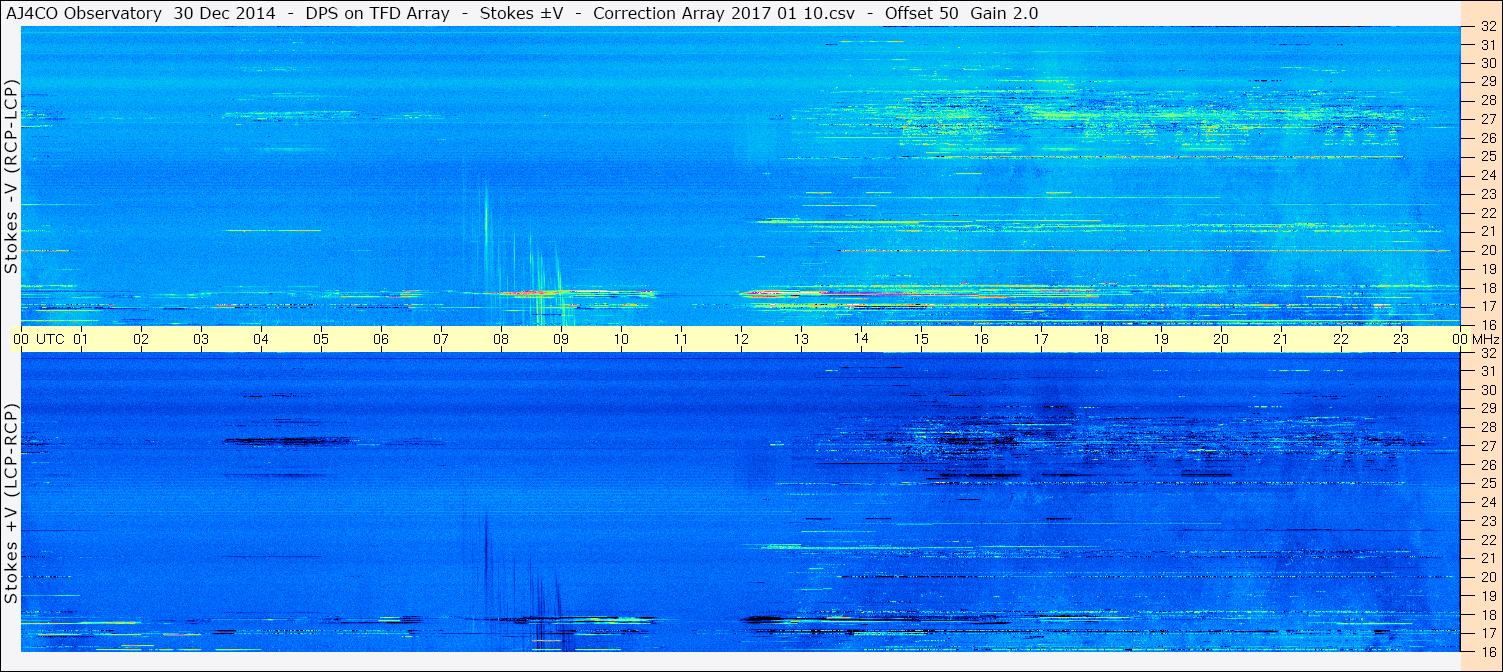Viewport: 1503px width, 672px height.
Task: Click the 32 MHz label of the Stokes -V panel
Action: [1488, 27]
